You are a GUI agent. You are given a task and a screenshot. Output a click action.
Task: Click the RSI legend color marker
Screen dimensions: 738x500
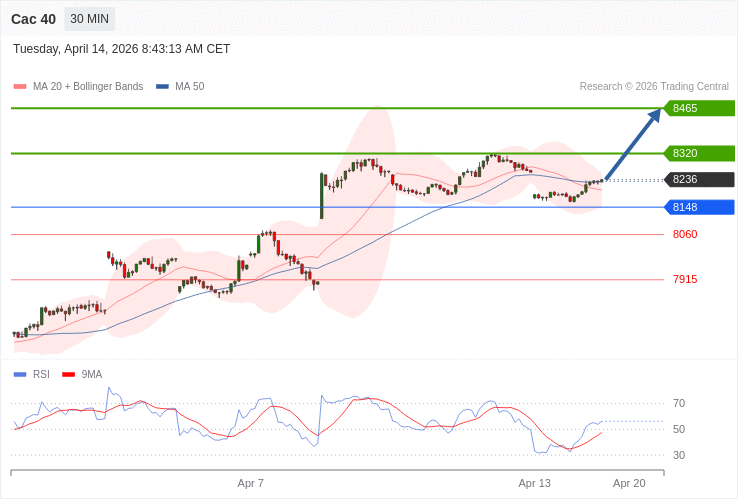pyautogui.click(x=20, y=375)
